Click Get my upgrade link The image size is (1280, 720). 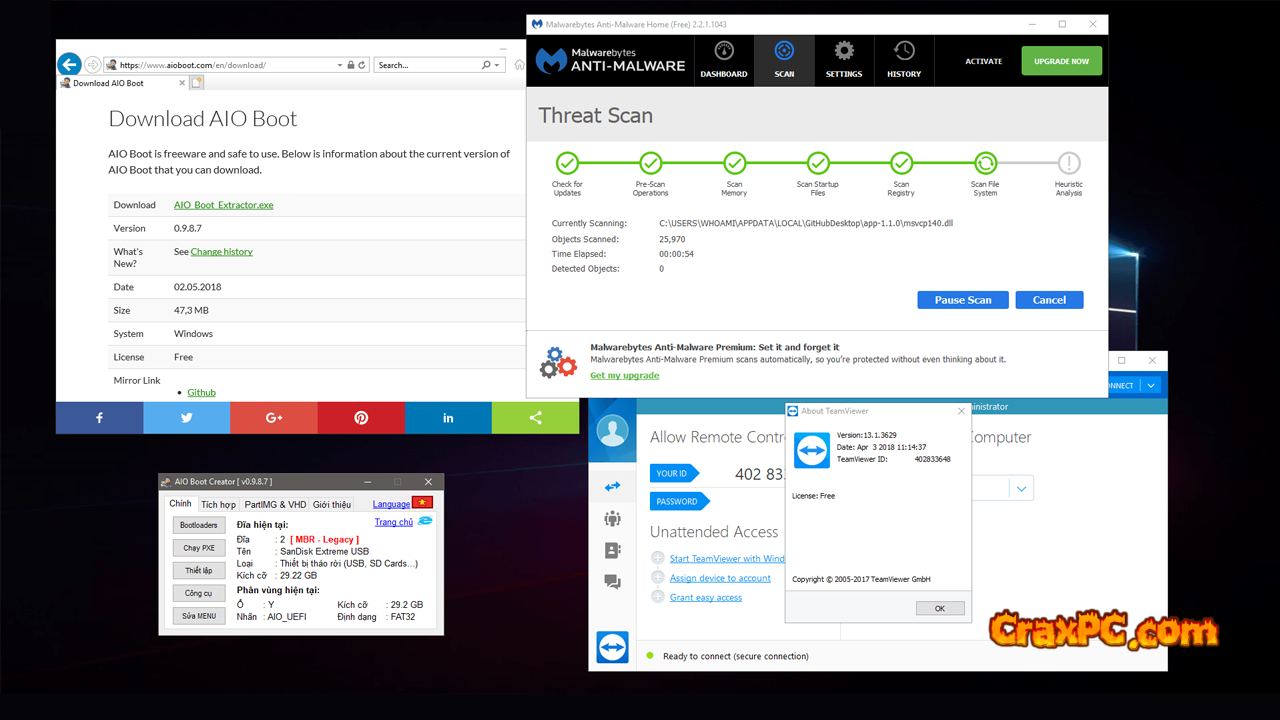pyautogui.click(x=624, y=376)
